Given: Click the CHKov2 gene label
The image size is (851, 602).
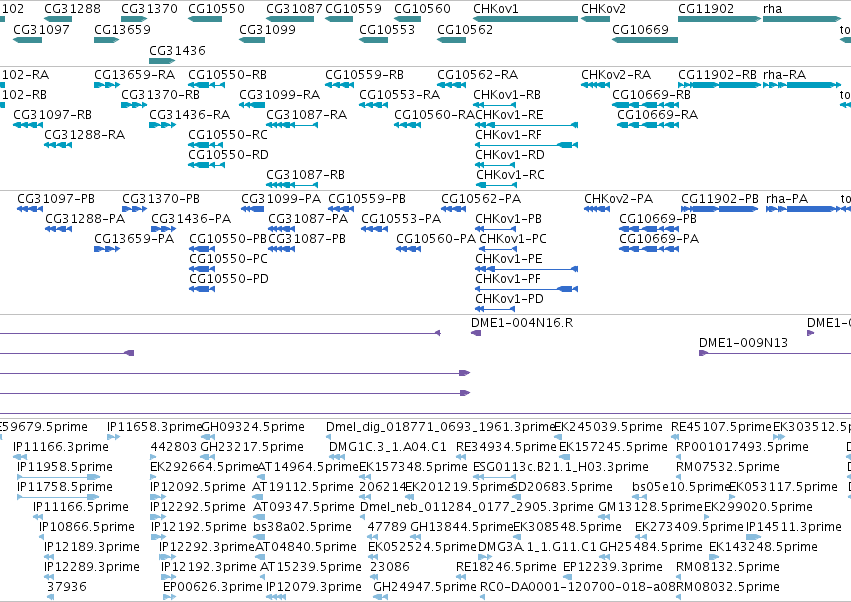Looking at the screenshot, I should coord(604,9).
